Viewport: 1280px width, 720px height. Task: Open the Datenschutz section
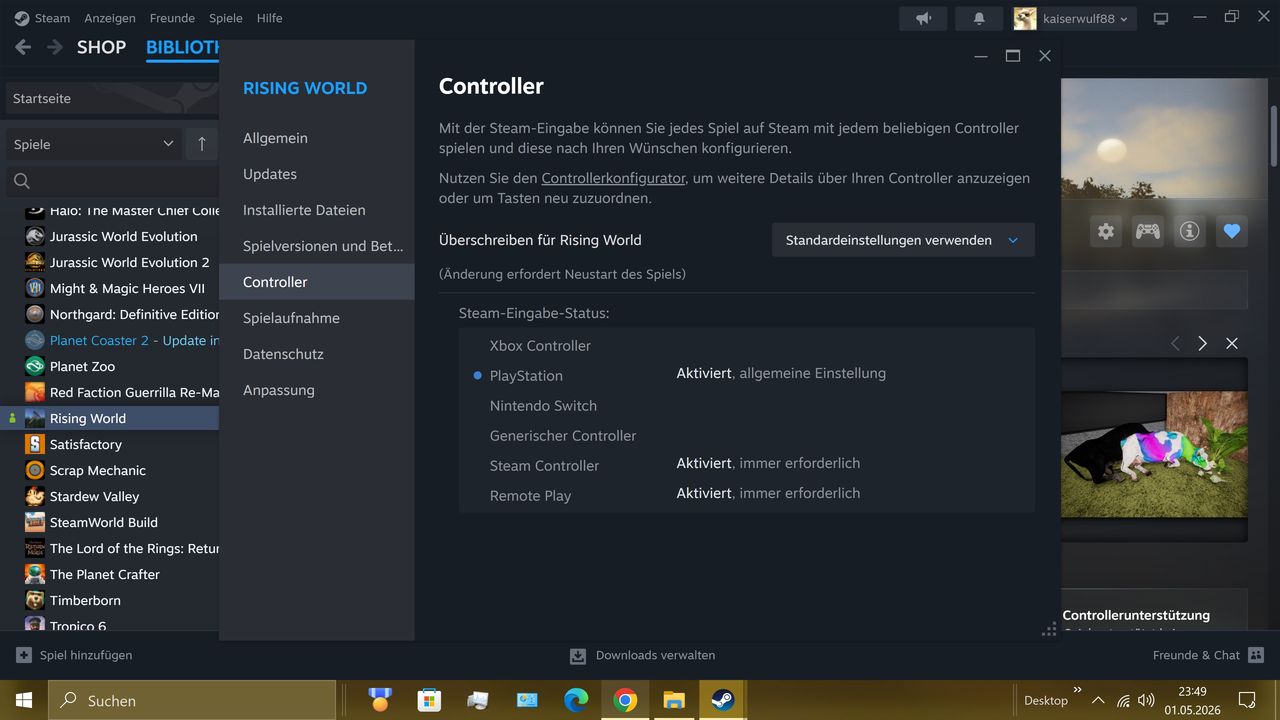click(x=316, y=354)
